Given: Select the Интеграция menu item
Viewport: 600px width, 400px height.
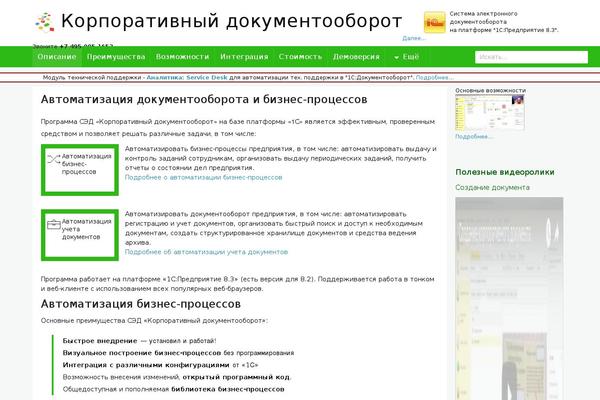Looking at the screenshot, I should [x=244, y=57].
